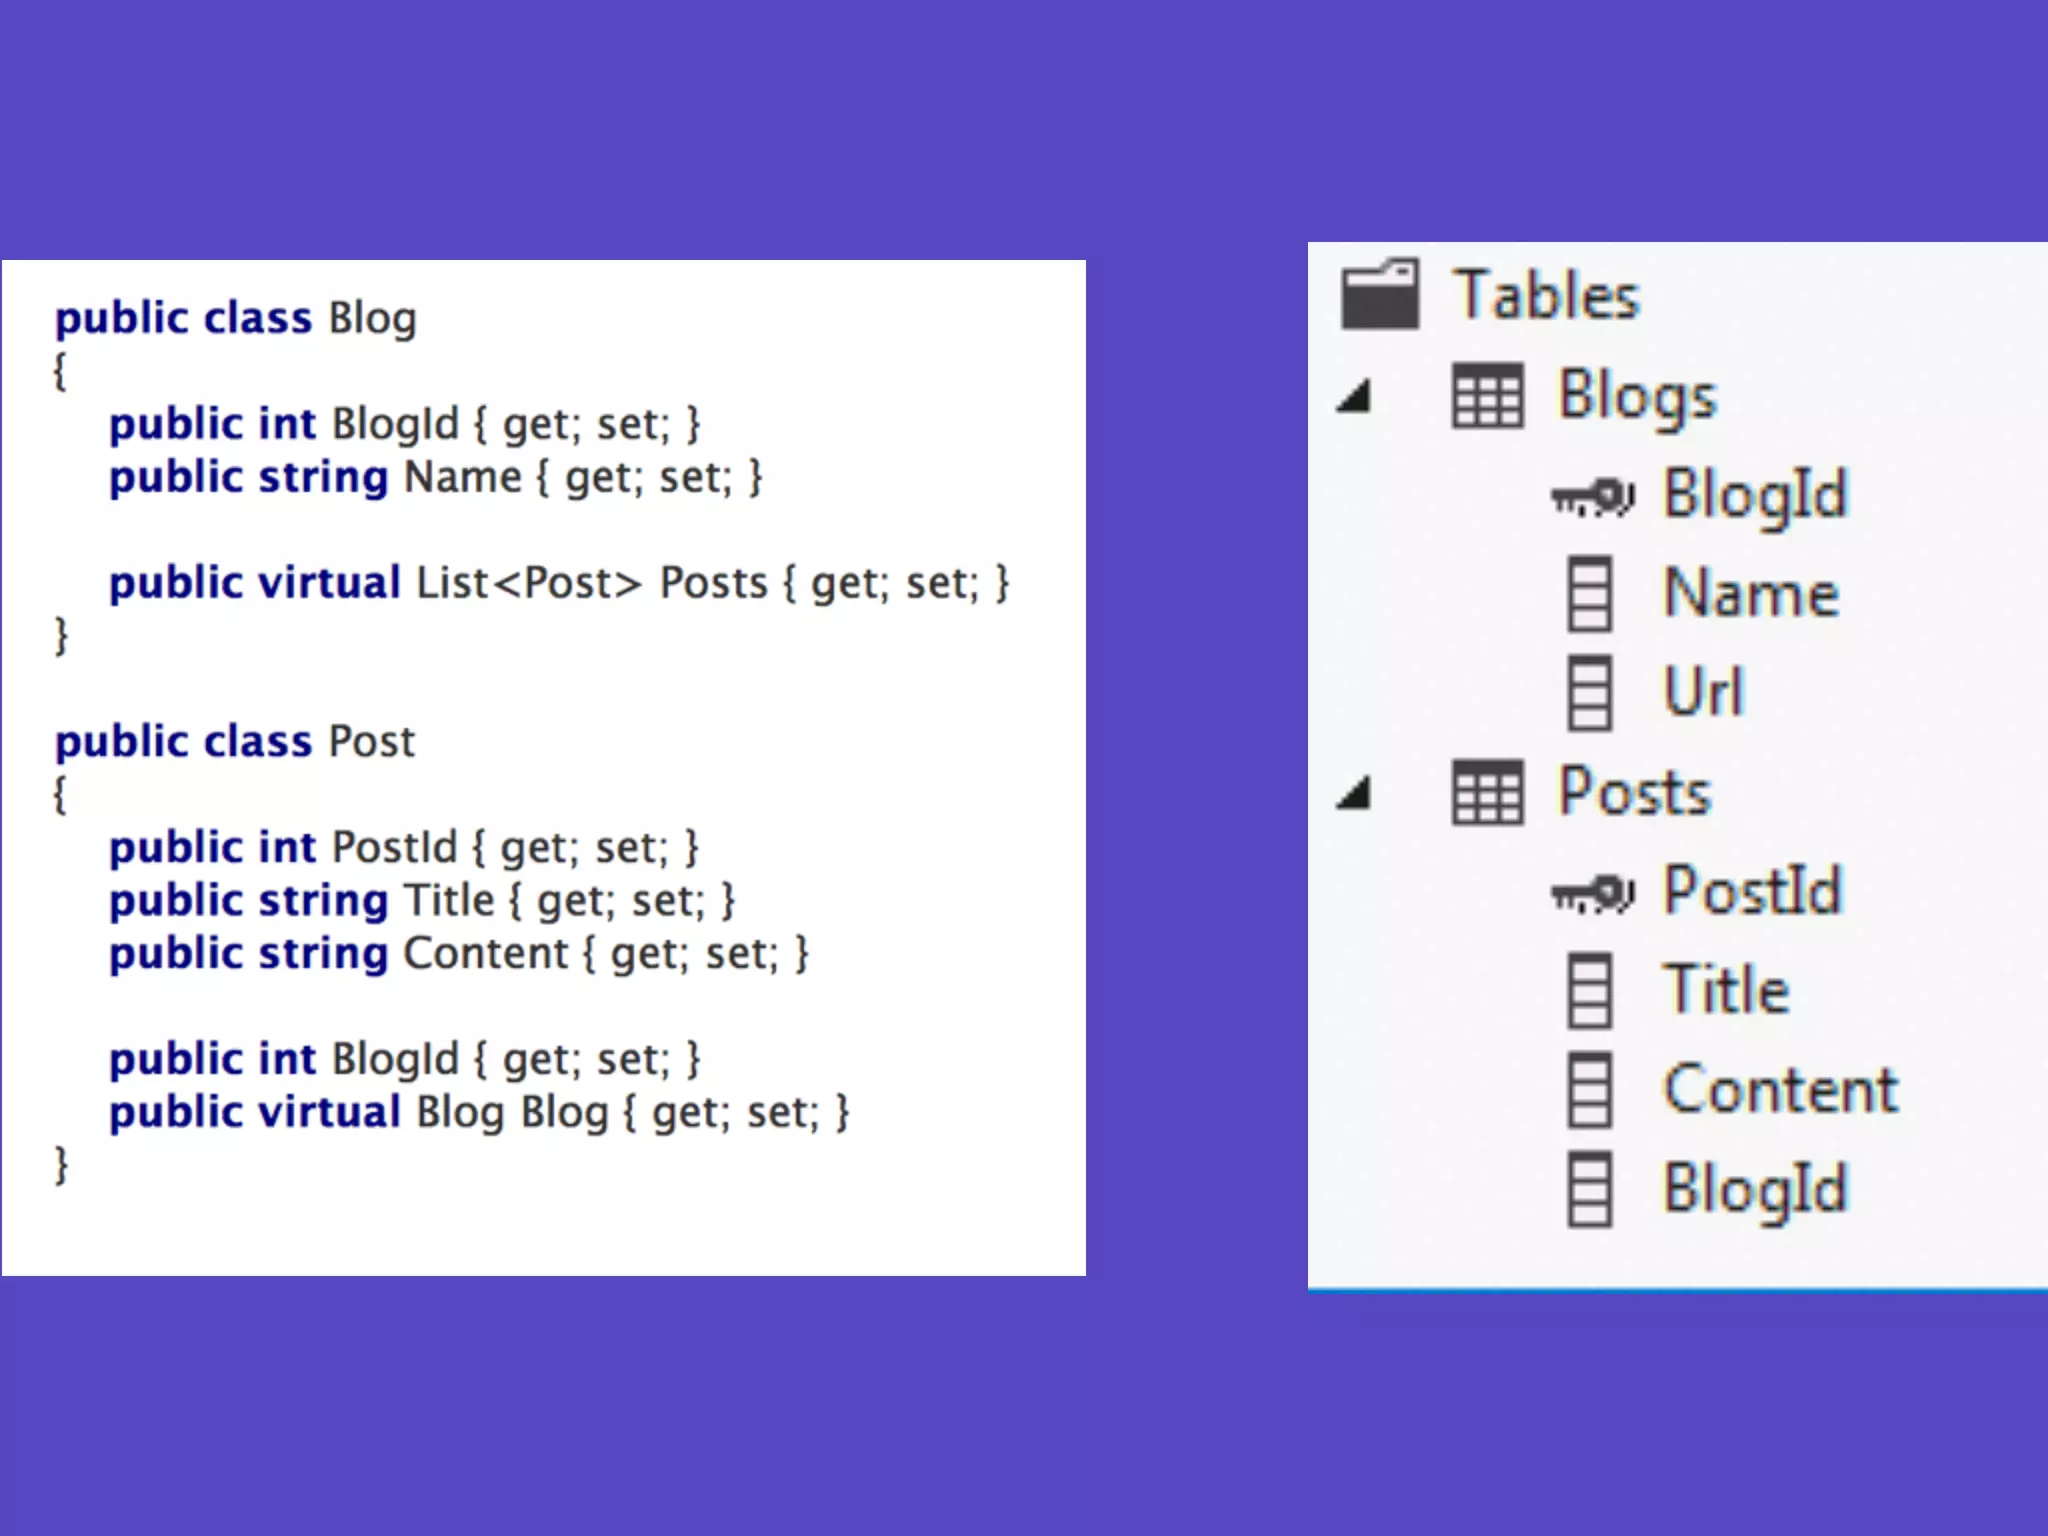The image size is (2048, 1536).
Task: Collapse the Posts table node
Action: tap(1355, 795)
